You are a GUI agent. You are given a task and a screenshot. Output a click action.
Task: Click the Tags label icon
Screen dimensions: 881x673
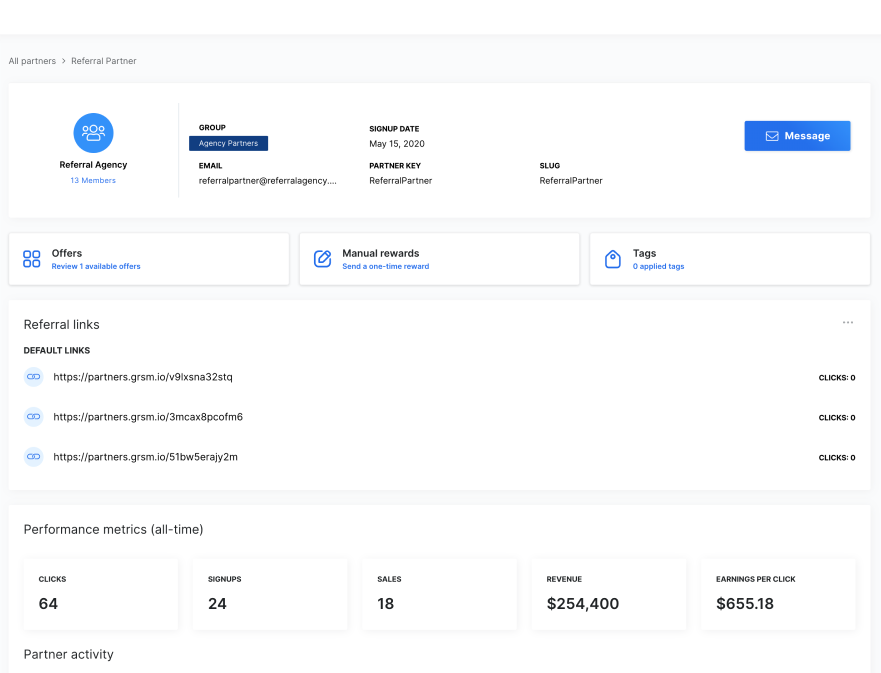click(x=613, y=259)
